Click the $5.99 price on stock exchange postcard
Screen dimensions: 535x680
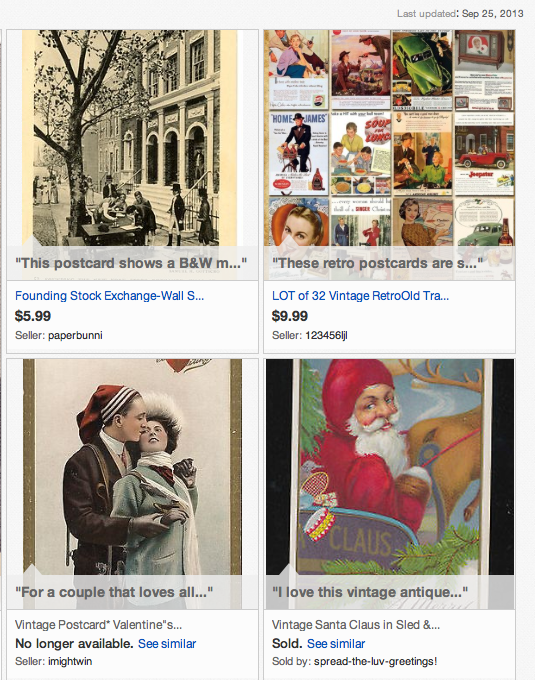click(33, 316)
